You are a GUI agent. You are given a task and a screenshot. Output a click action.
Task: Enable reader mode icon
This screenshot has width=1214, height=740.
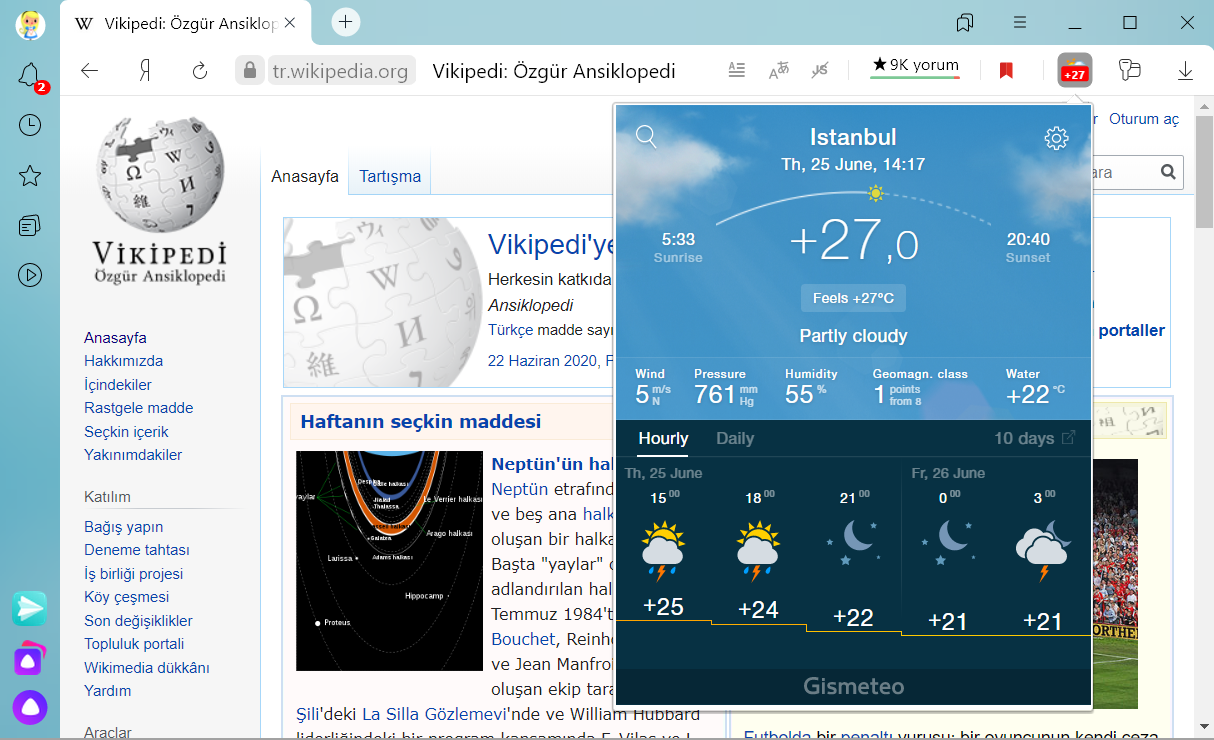tap(737, 70)
